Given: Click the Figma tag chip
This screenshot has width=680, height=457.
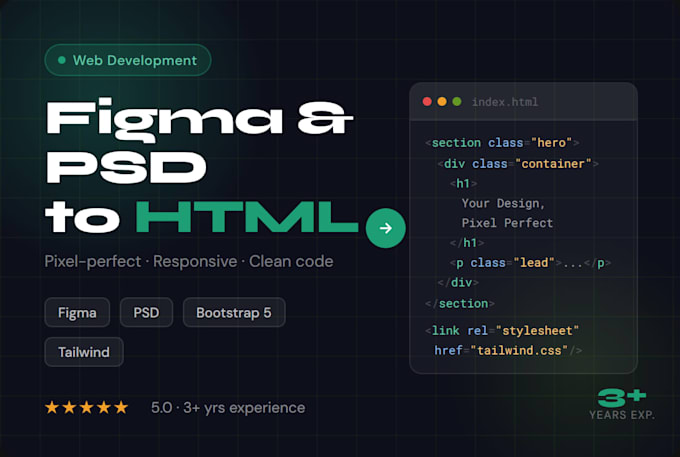Looking at the screenshot, I should pyautogui.click(x=77, y=312).
